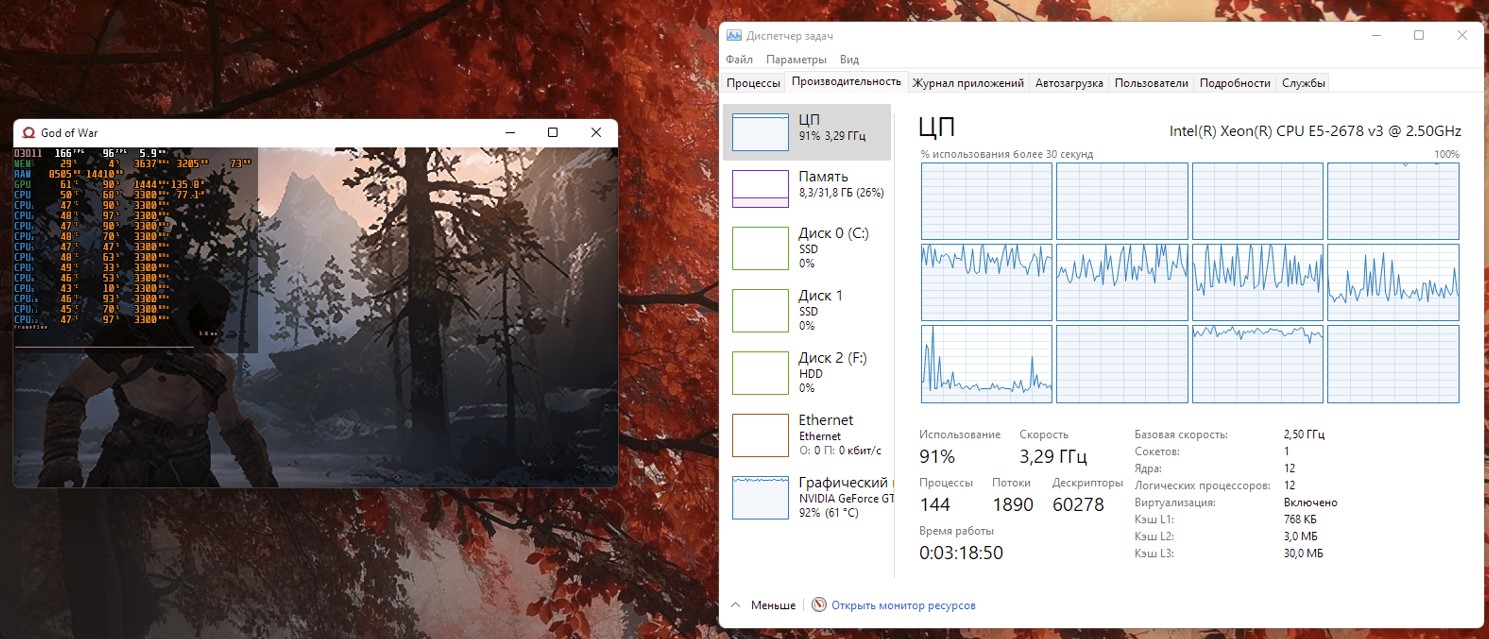This screenshot has width=1489, height=639.
Task: Click the Логических процессоров label
Action: coord(1203,485)
